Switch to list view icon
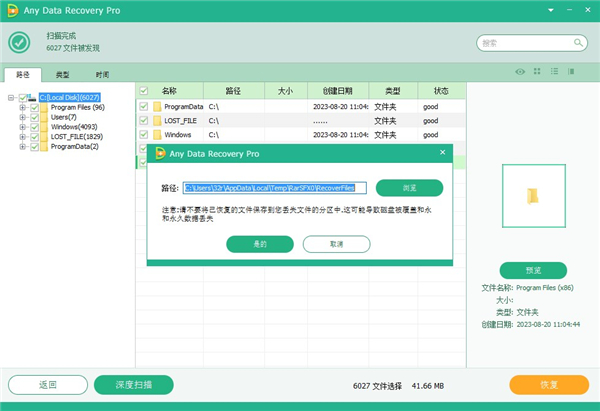The width and height of the screenshot is (600, 411). click(x=553, y=73)
